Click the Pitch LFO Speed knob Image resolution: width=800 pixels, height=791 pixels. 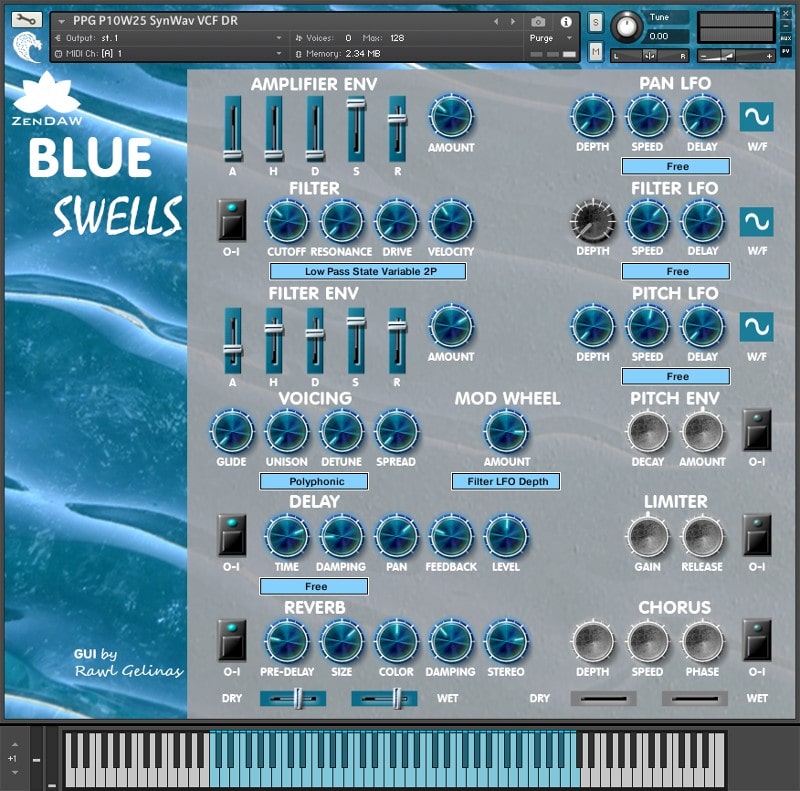(x=647, y=327)
